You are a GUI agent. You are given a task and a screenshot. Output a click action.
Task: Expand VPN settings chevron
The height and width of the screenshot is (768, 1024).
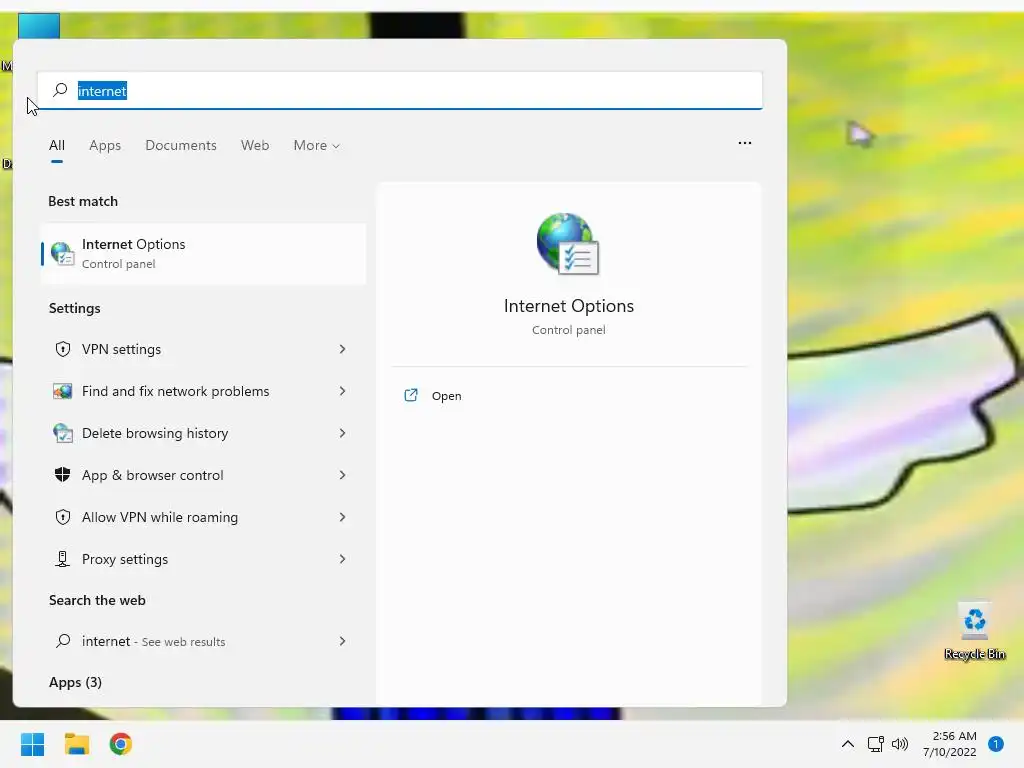342,349
